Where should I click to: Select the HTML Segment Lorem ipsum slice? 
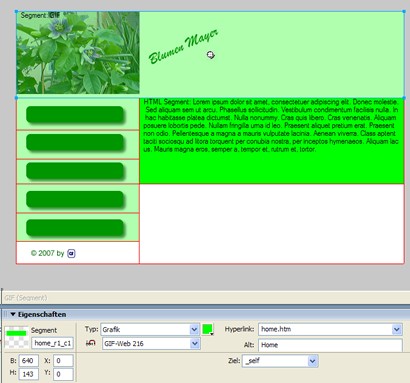point(272,141)
